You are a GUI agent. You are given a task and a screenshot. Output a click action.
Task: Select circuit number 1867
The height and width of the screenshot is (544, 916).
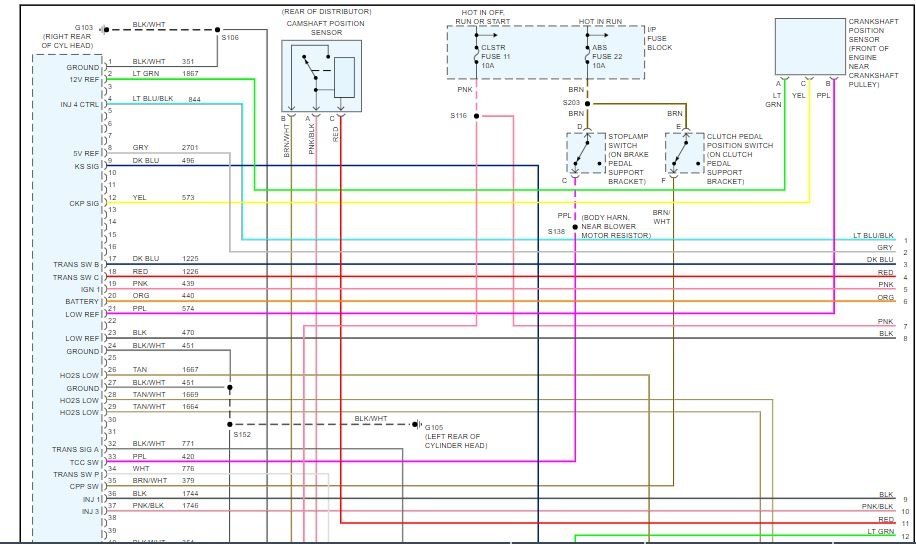pyautogui.click(x=190, y=74)
